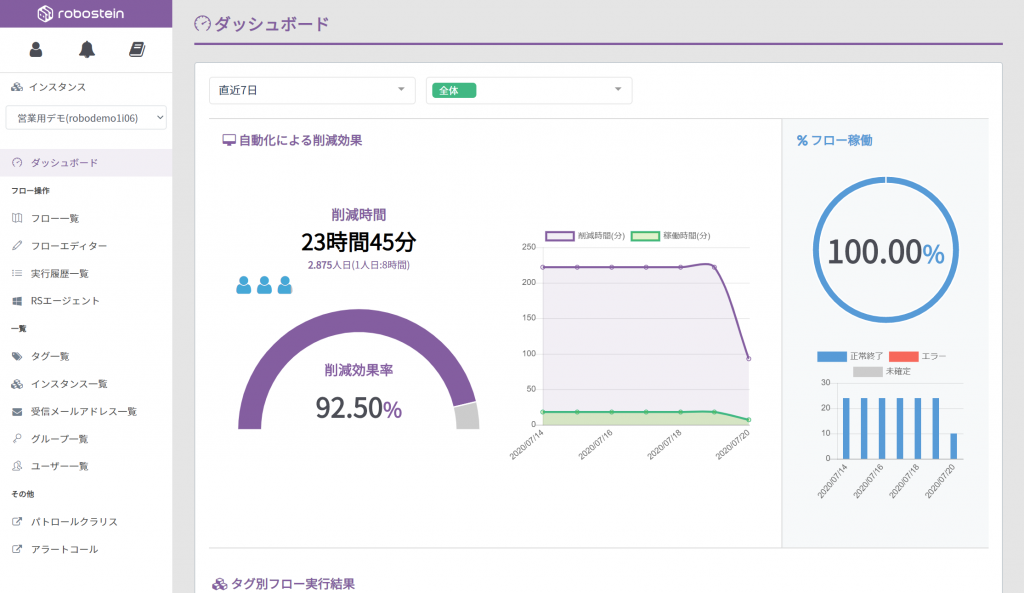1024x593 pixels.
Task: Click the monitor icon beside 自動化による削減効果
Action: (229, 140)
